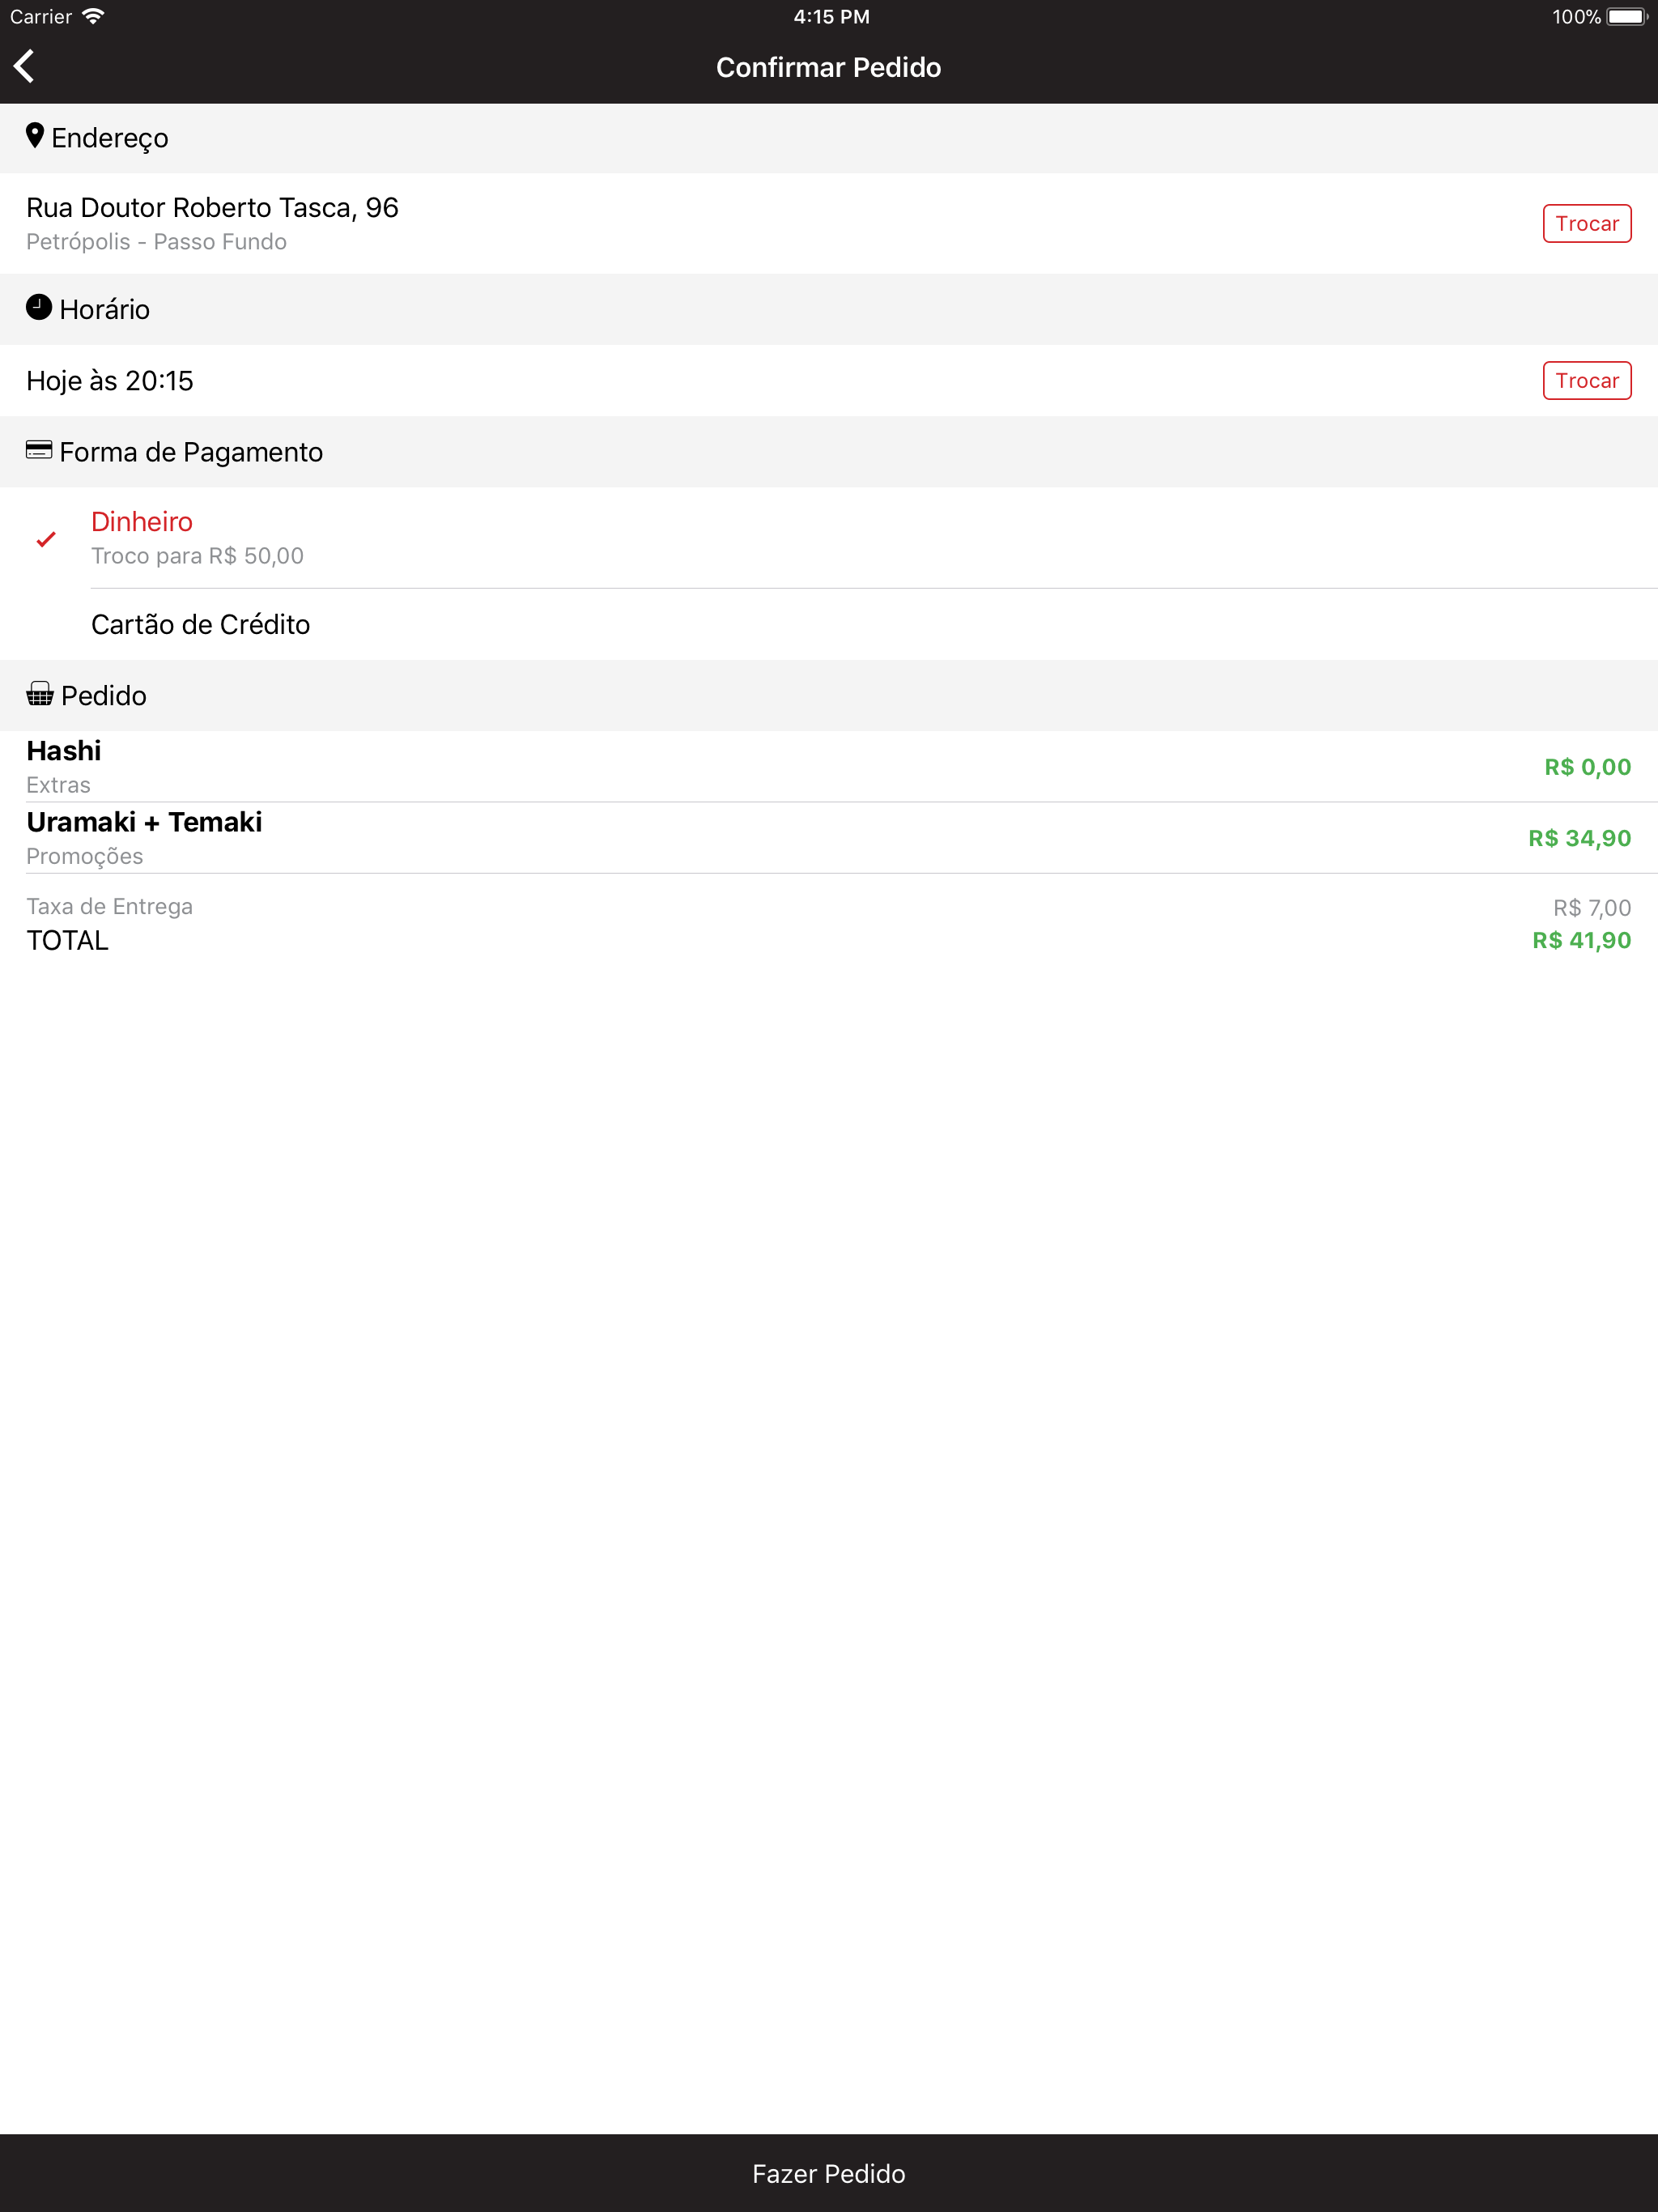Go back using the back arrow
The image size is (1658, 2212).
click(24, 66)
